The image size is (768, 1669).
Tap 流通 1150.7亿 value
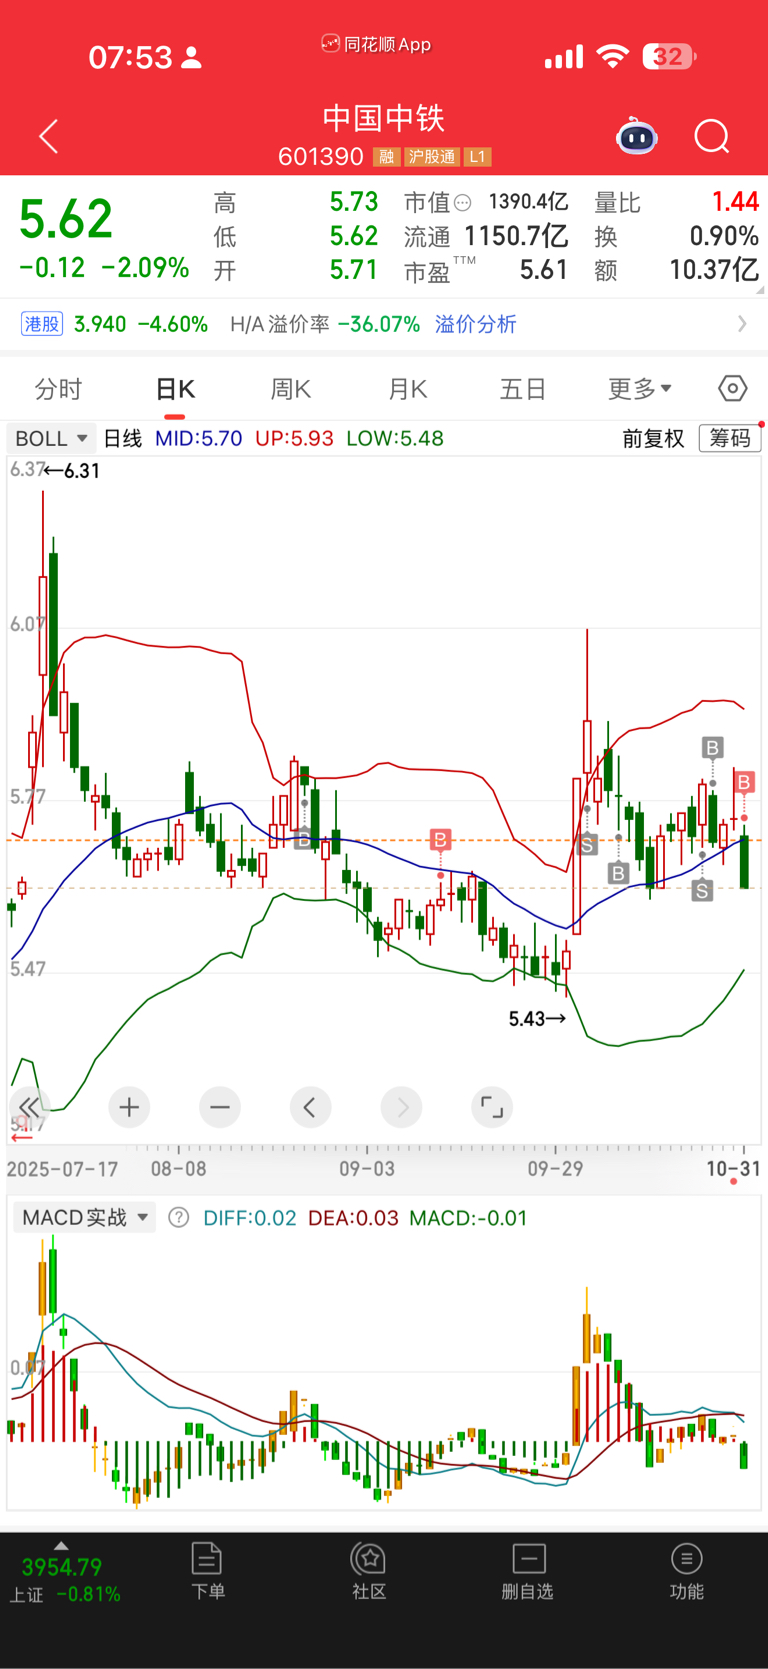tap(516, 236)
